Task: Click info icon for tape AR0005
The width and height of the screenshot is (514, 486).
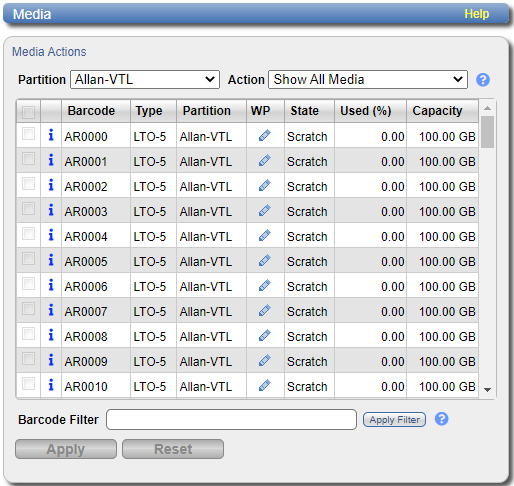Action: click(51, 260)
